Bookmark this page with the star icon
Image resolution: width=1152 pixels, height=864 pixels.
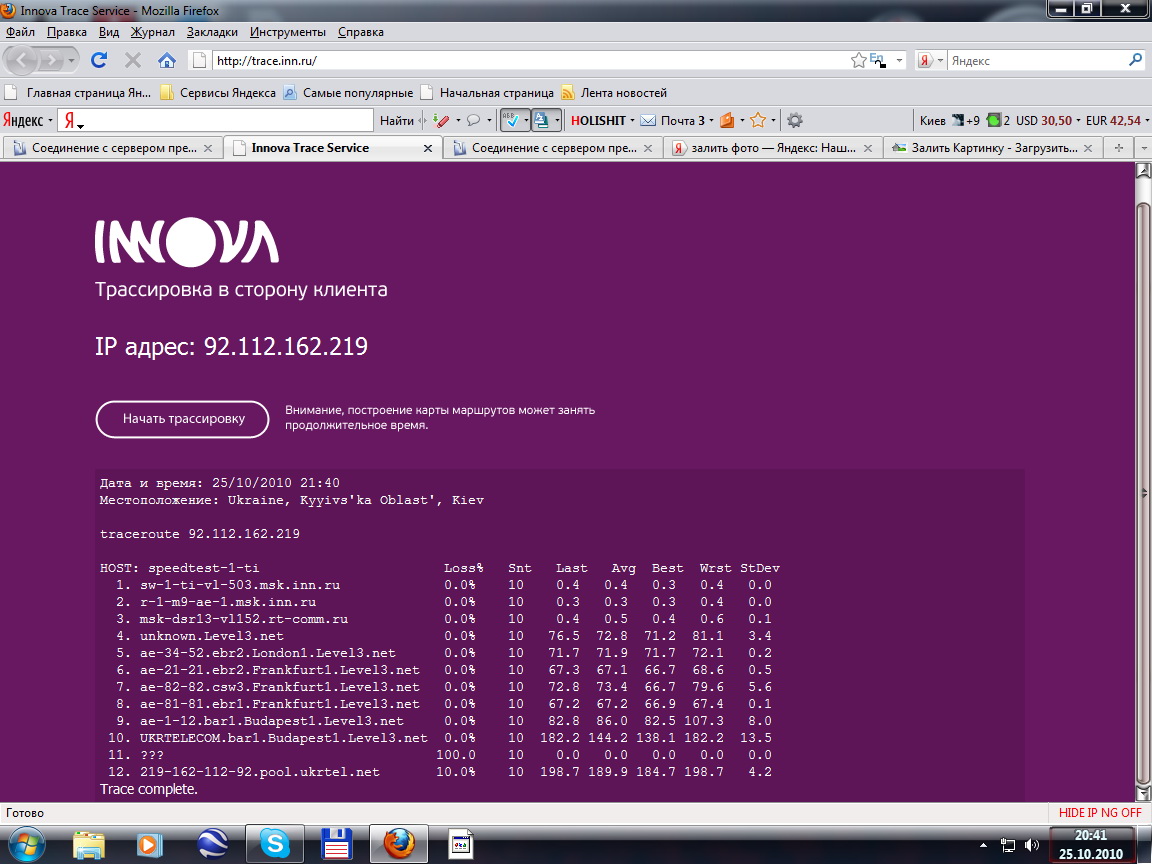click(x=858, y=60)
